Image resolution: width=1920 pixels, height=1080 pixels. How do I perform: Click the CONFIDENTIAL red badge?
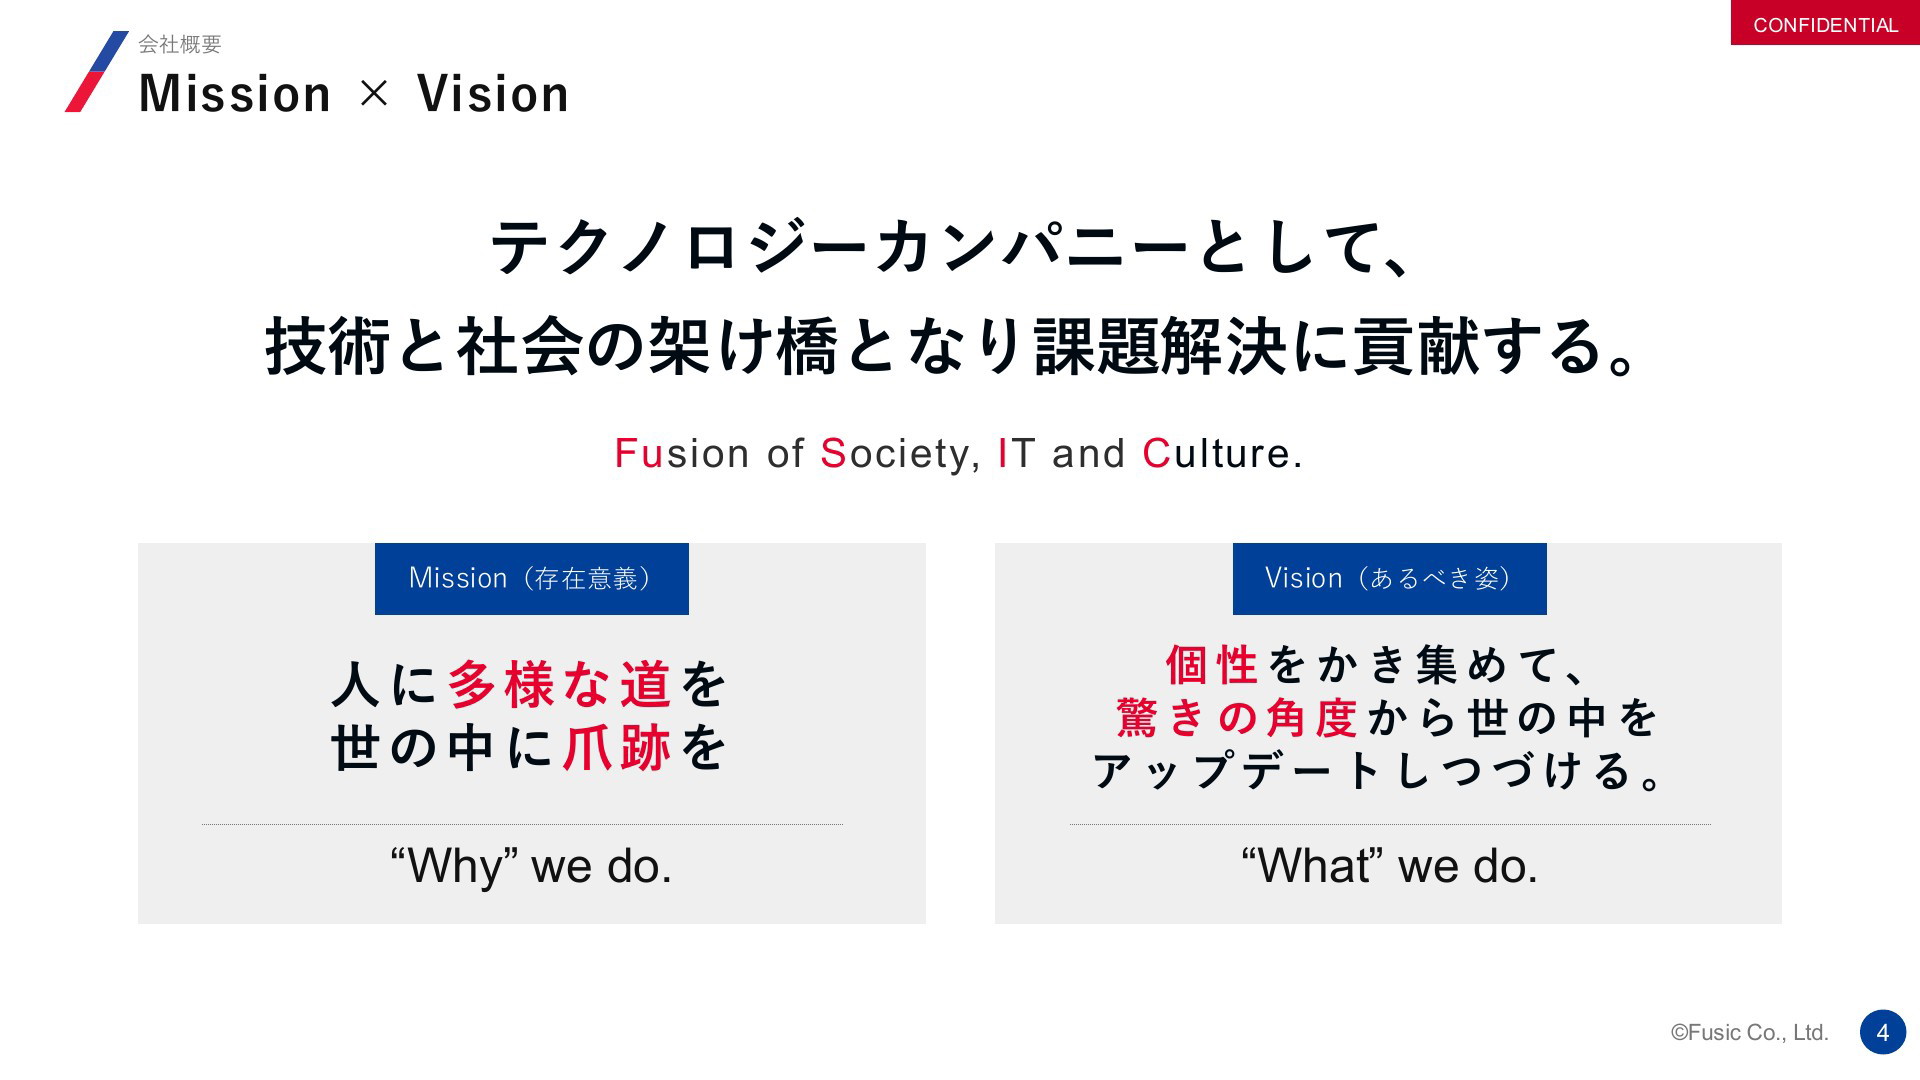pyautogui.click(x=1825, y=23)
